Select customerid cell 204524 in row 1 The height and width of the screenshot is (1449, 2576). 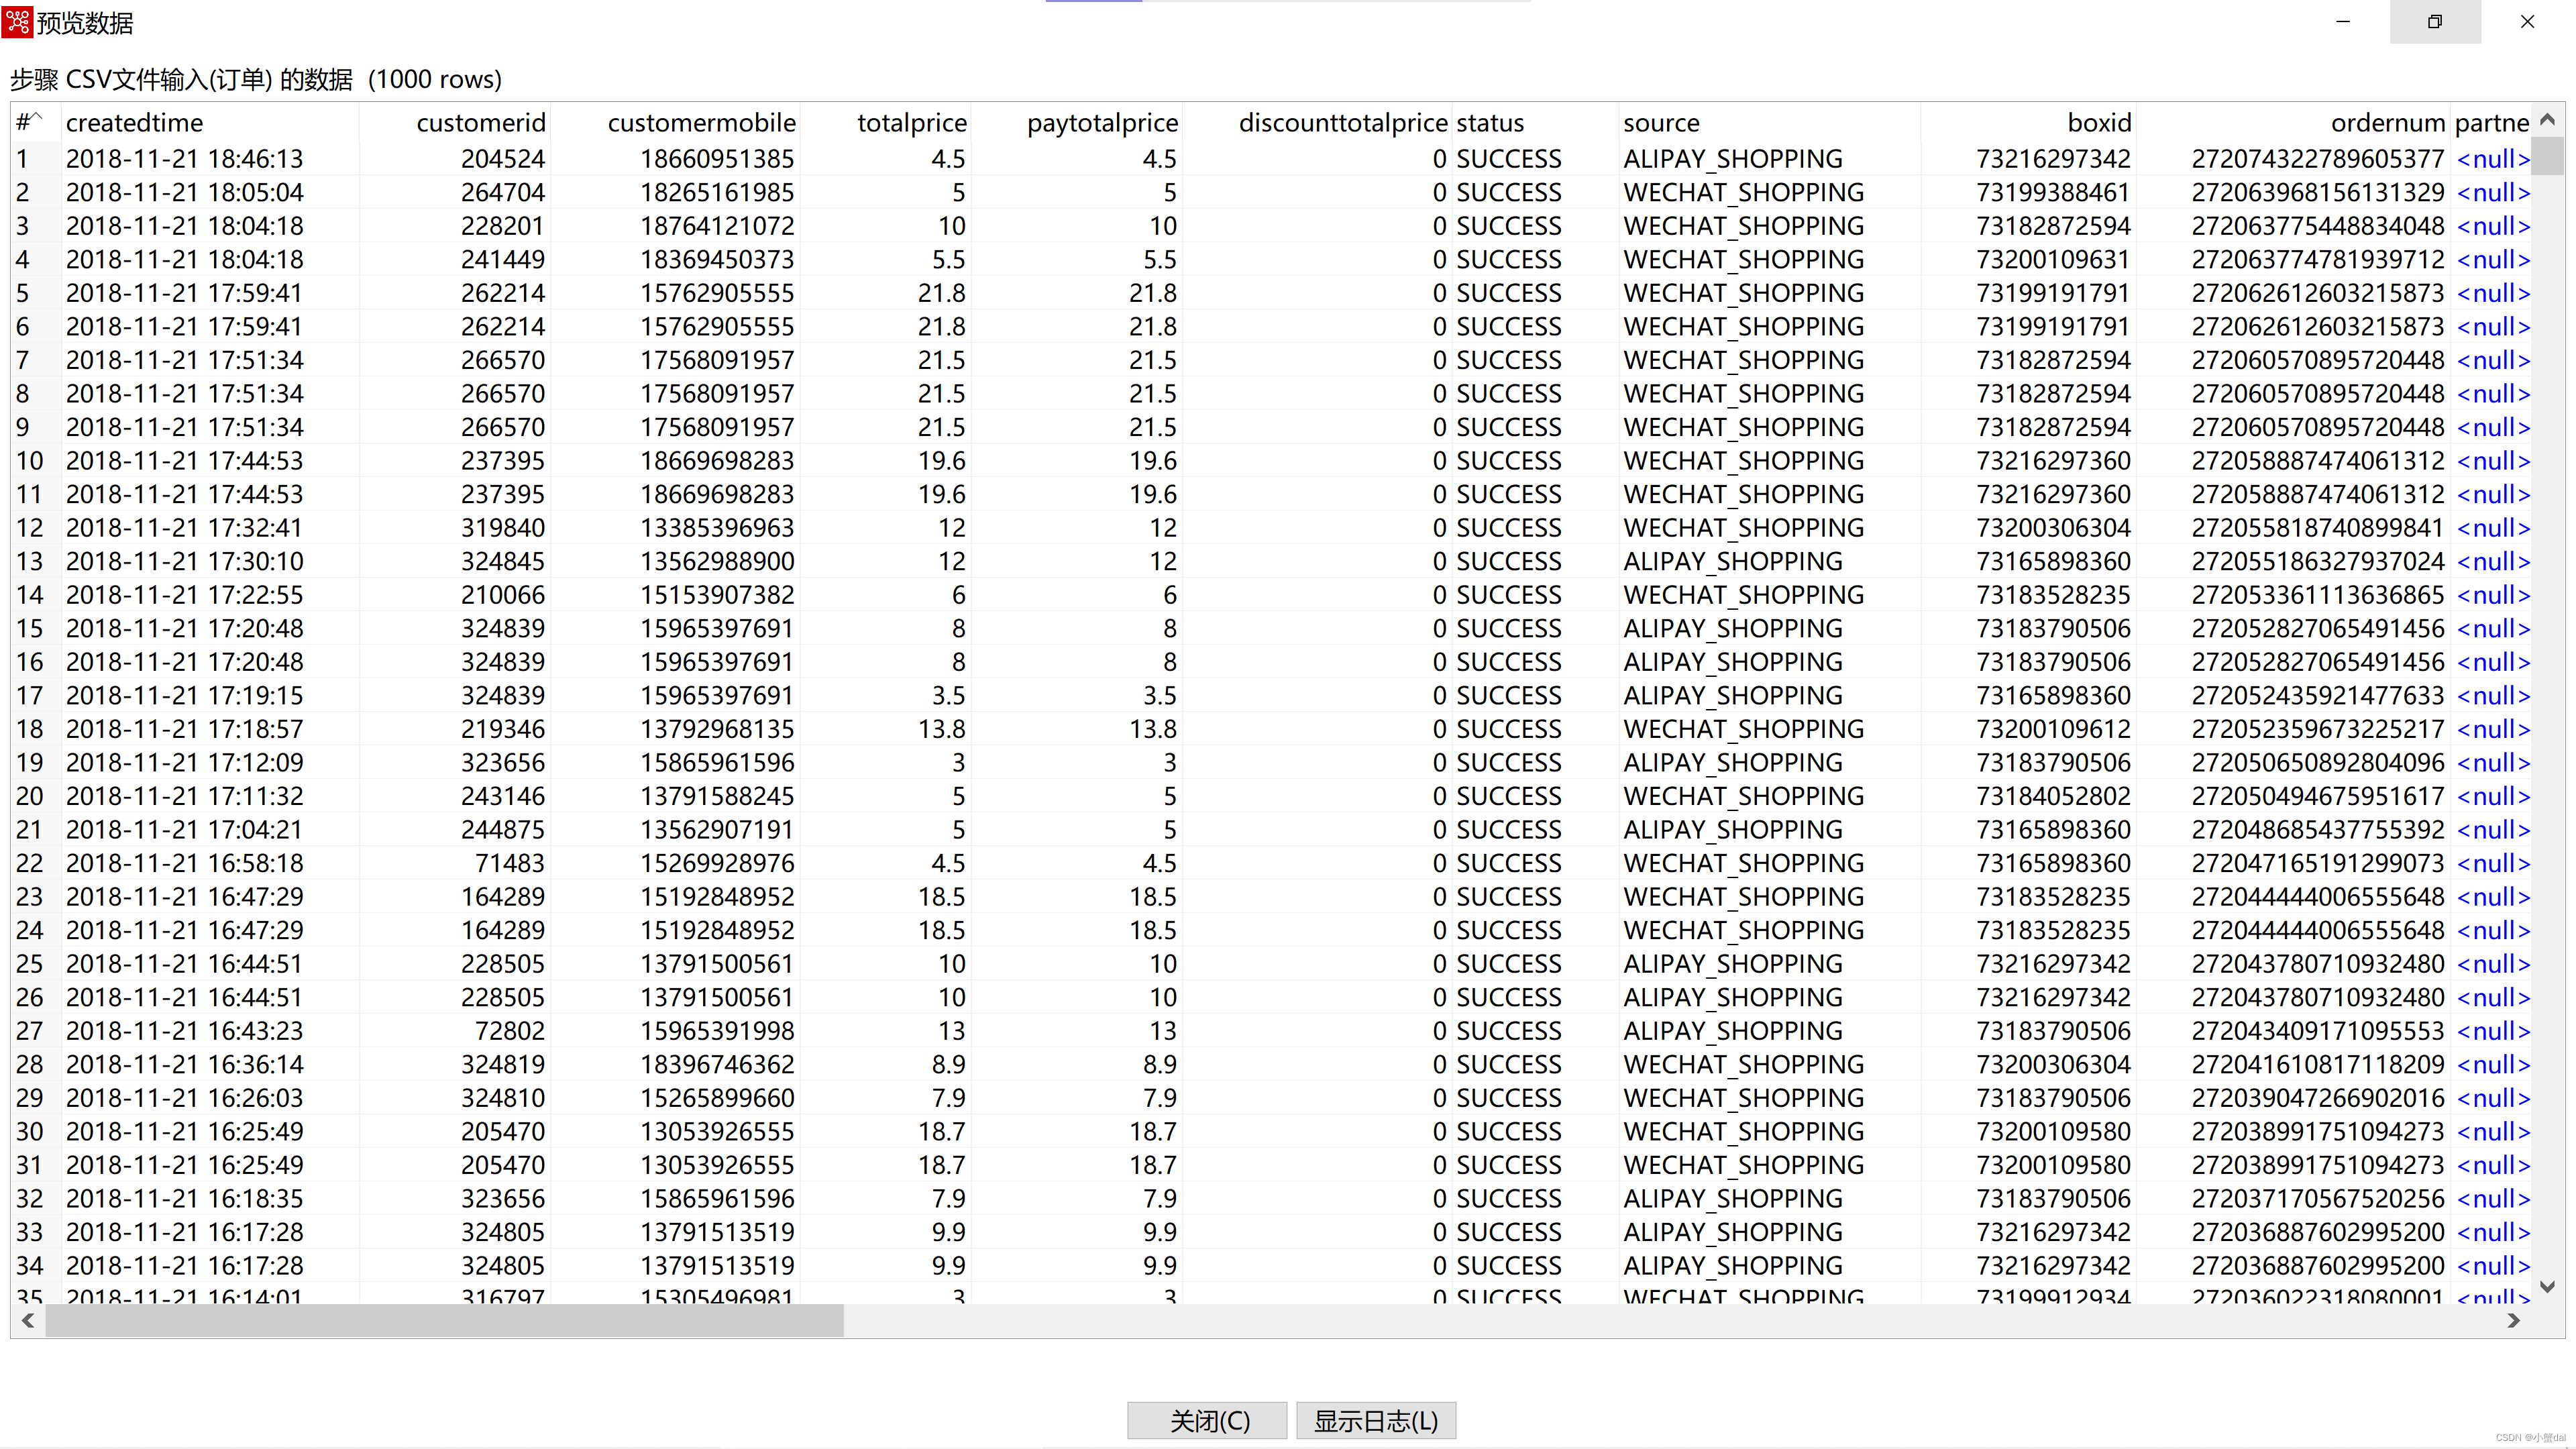[x=502, y=159]
